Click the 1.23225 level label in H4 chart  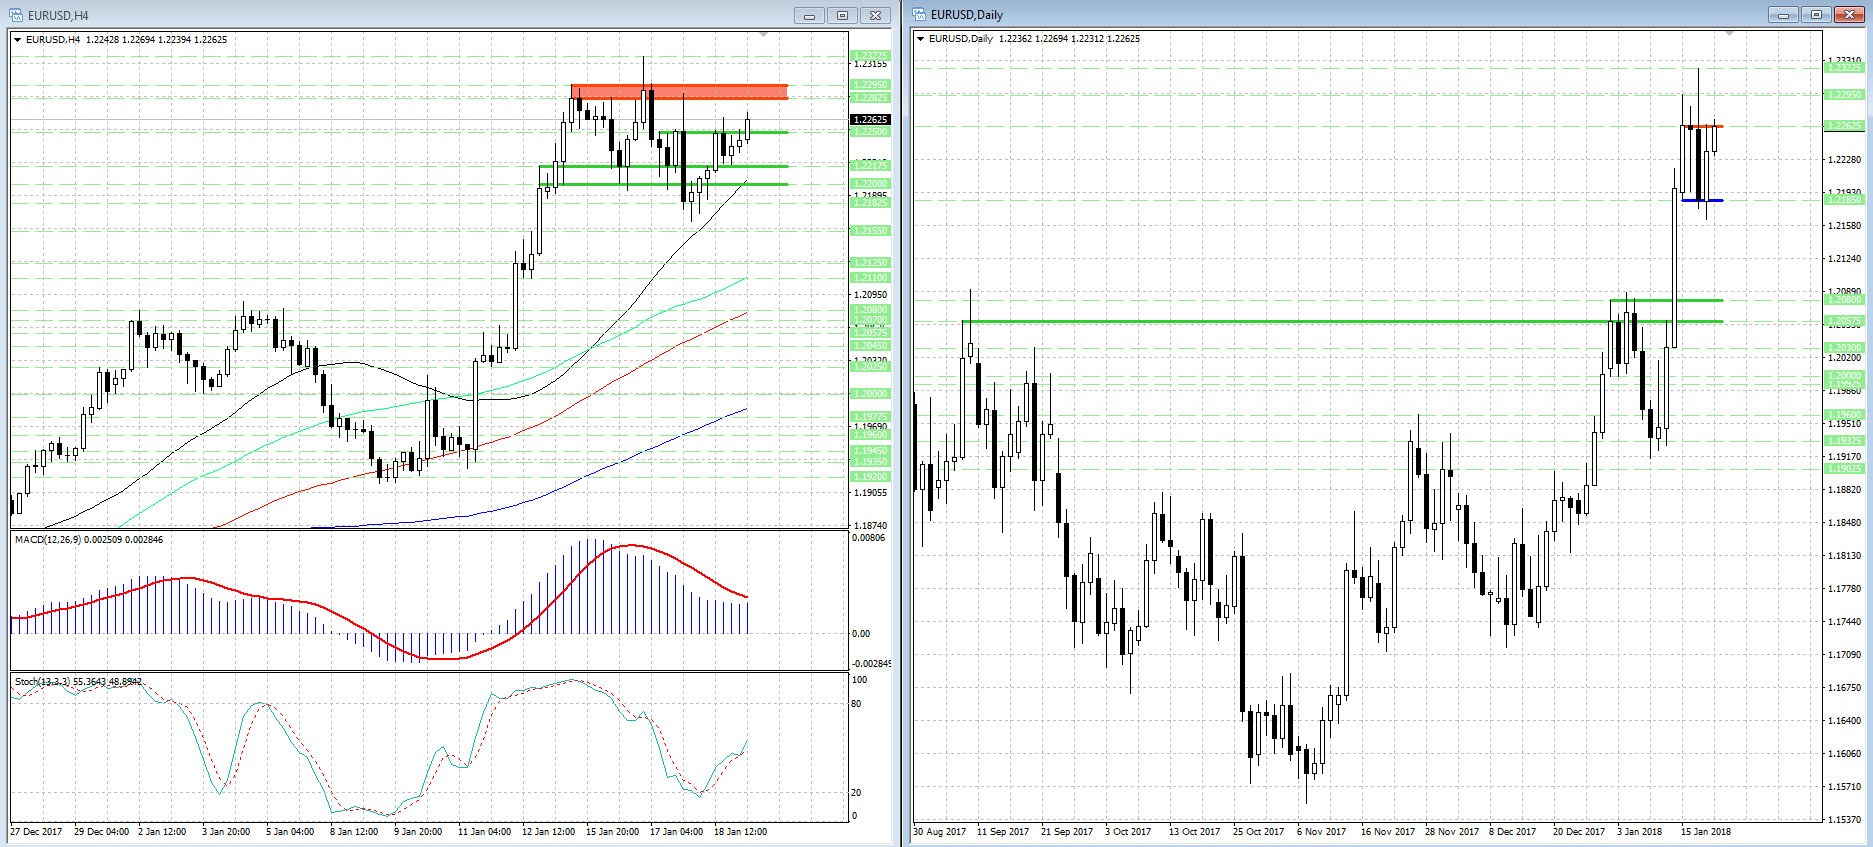(870, 56)
